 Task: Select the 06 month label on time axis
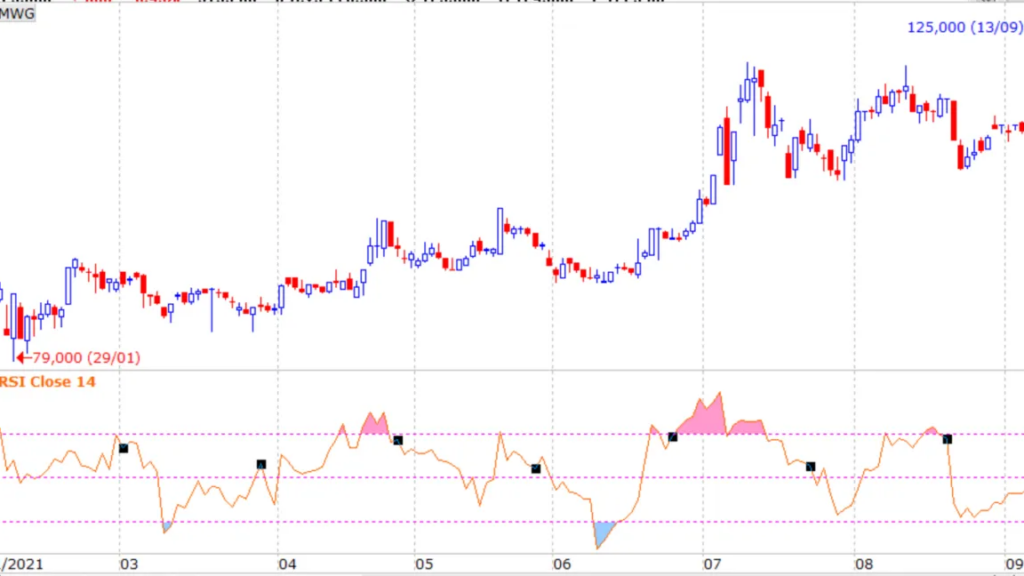[562, 563]
